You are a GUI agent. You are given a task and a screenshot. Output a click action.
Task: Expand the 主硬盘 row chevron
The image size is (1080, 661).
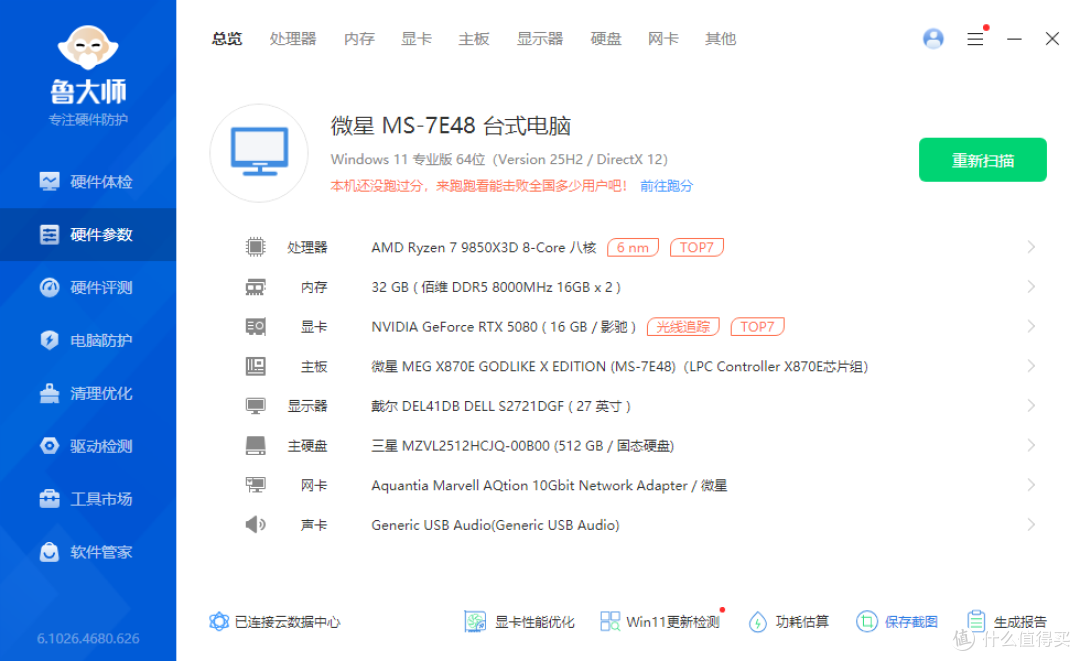tap(1031, 445)
